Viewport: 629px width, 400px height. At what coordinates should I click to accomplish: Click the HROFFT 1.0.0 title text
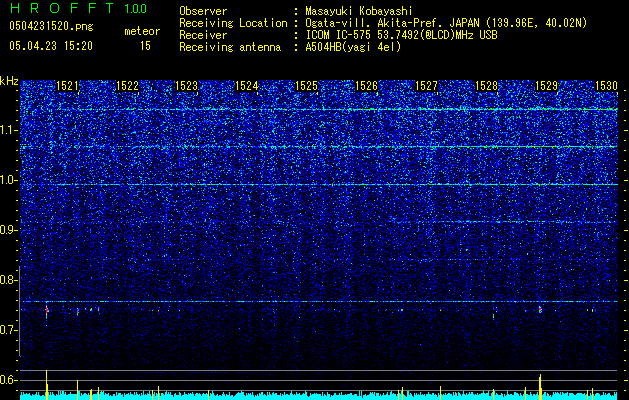tap(78, 8)
